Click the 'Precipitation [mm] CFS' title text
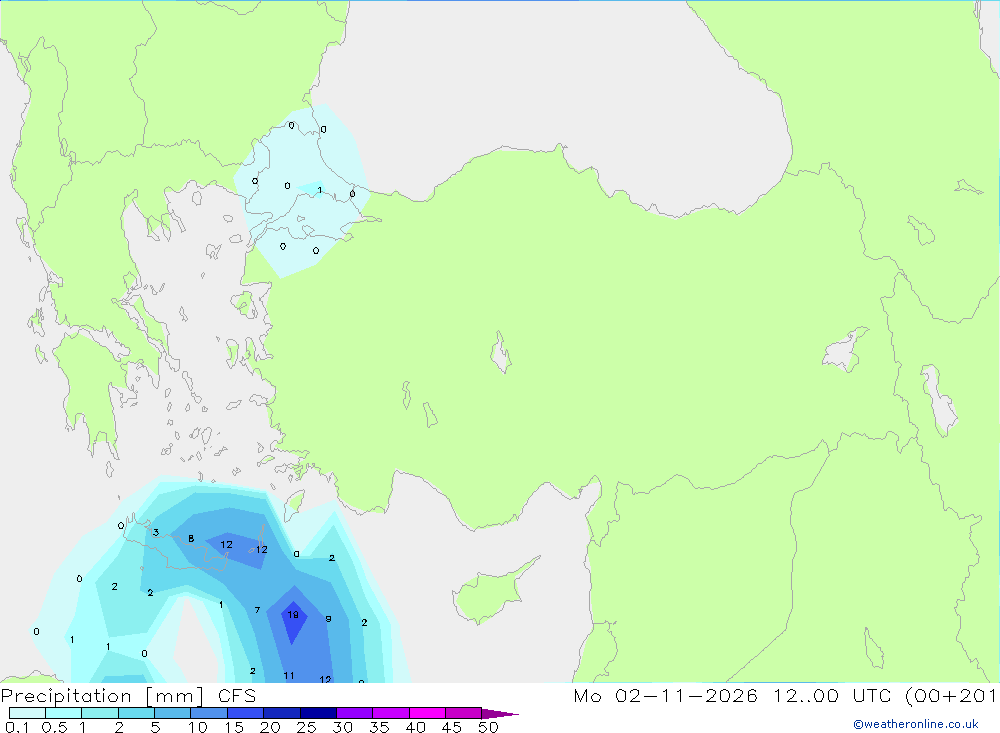1000x733 pixels. [128, 695]
